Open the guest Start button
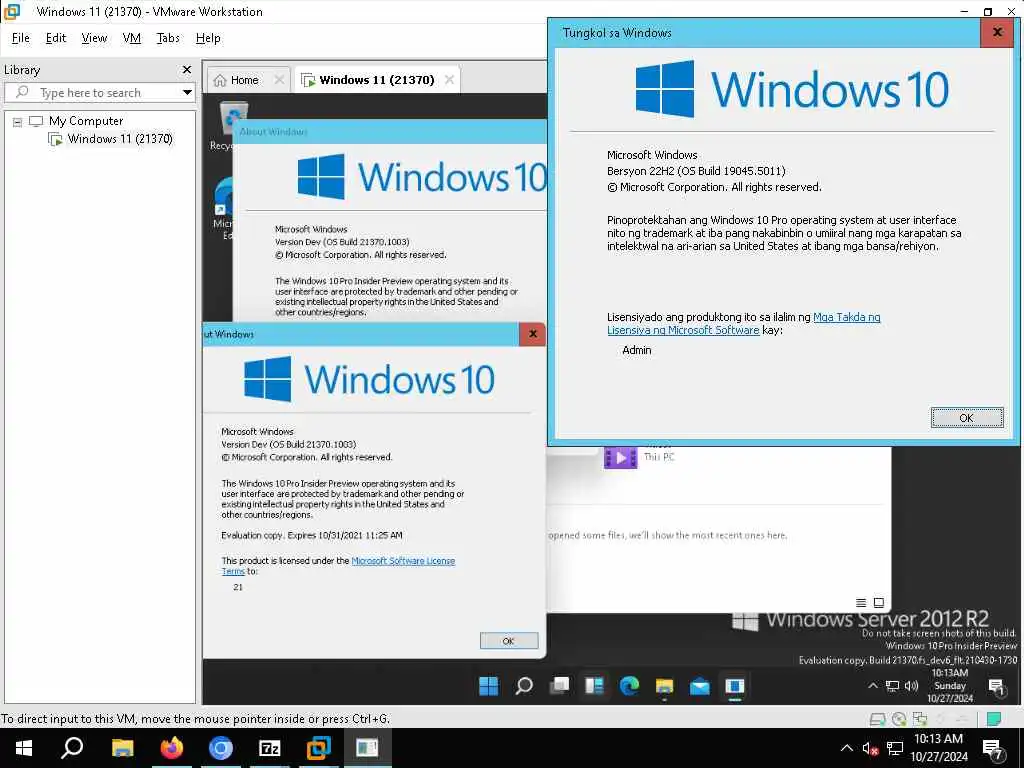 [488, 686]
